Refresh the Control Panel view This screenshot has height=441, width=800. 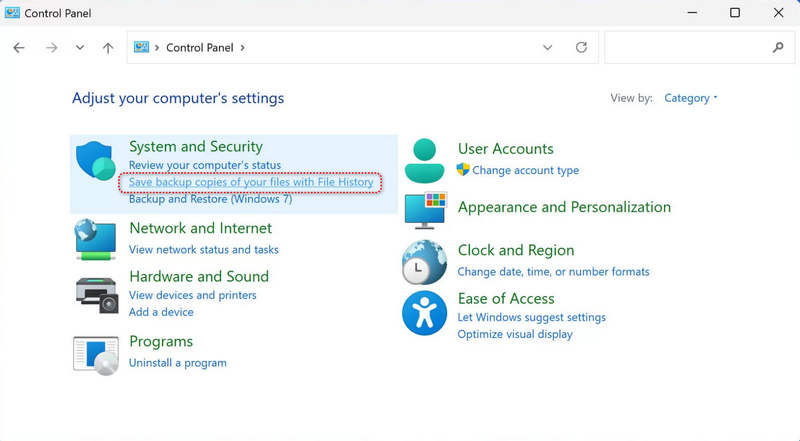(x=581, y=47)
